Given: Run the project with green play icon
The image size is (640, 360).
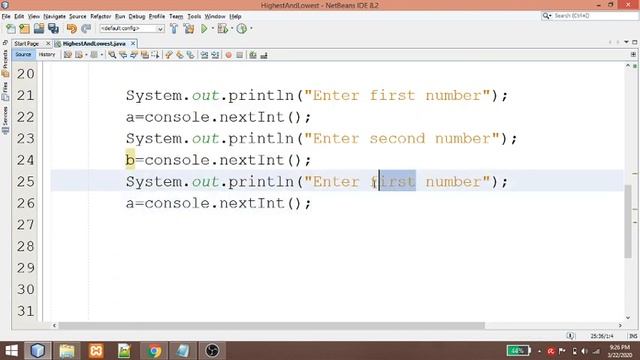Looking at the screenshot, I should click(204, 29).
